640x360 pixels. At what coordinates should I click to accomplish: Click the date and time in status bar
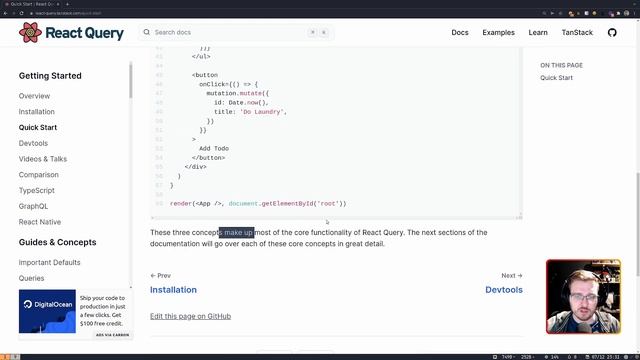pyautogui.click(x=606, y=357)
